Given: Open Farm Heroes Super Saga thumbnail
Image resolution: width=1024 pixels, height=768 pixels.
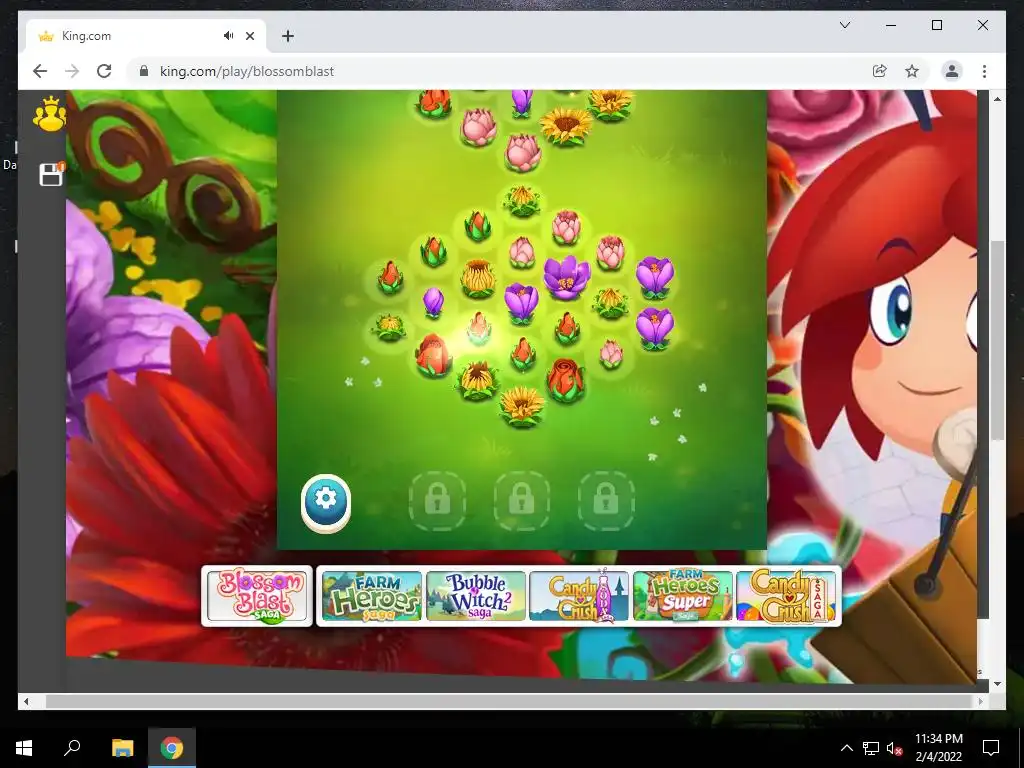Looking at the screenshot, I should pyautogui.click(x=682, y=596).
